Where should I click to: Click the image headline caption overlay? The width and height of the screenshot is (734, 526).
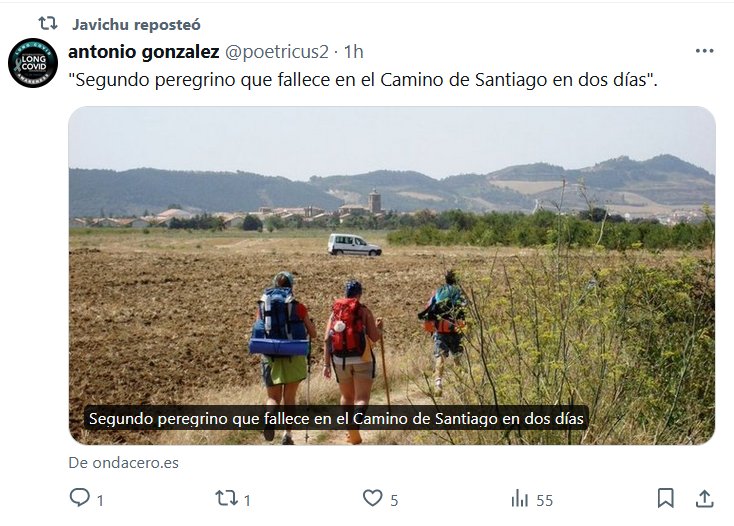click(x=336, y=418)
